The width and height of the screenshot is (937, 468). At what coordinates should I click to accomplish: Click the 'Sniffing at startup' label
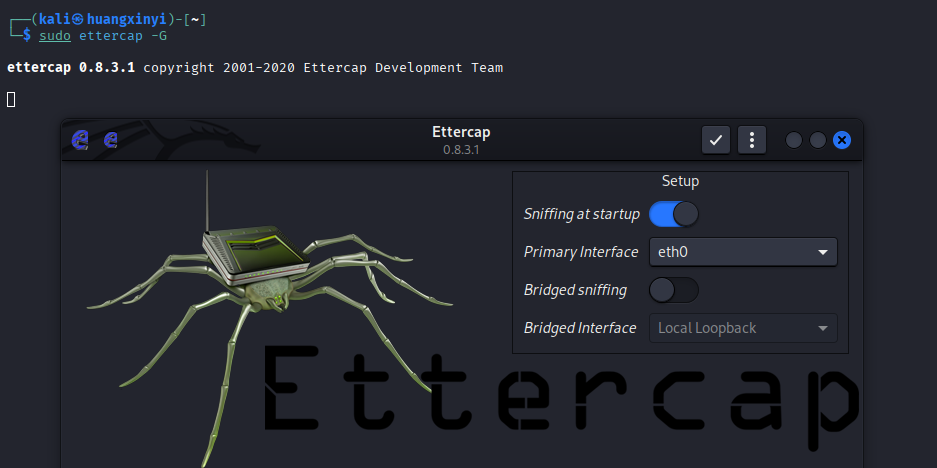(x=581, y=214)
